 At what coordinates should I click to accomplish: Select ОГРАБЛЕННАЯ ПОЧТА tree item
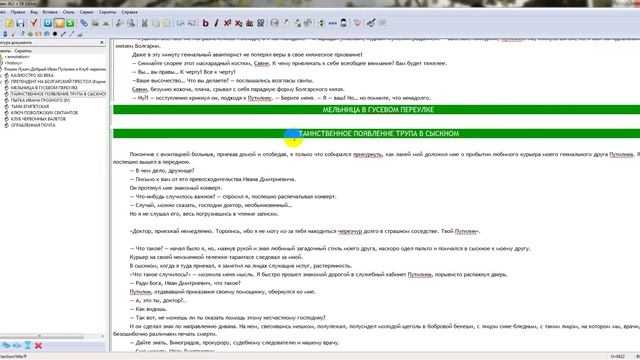coord(33,125)
